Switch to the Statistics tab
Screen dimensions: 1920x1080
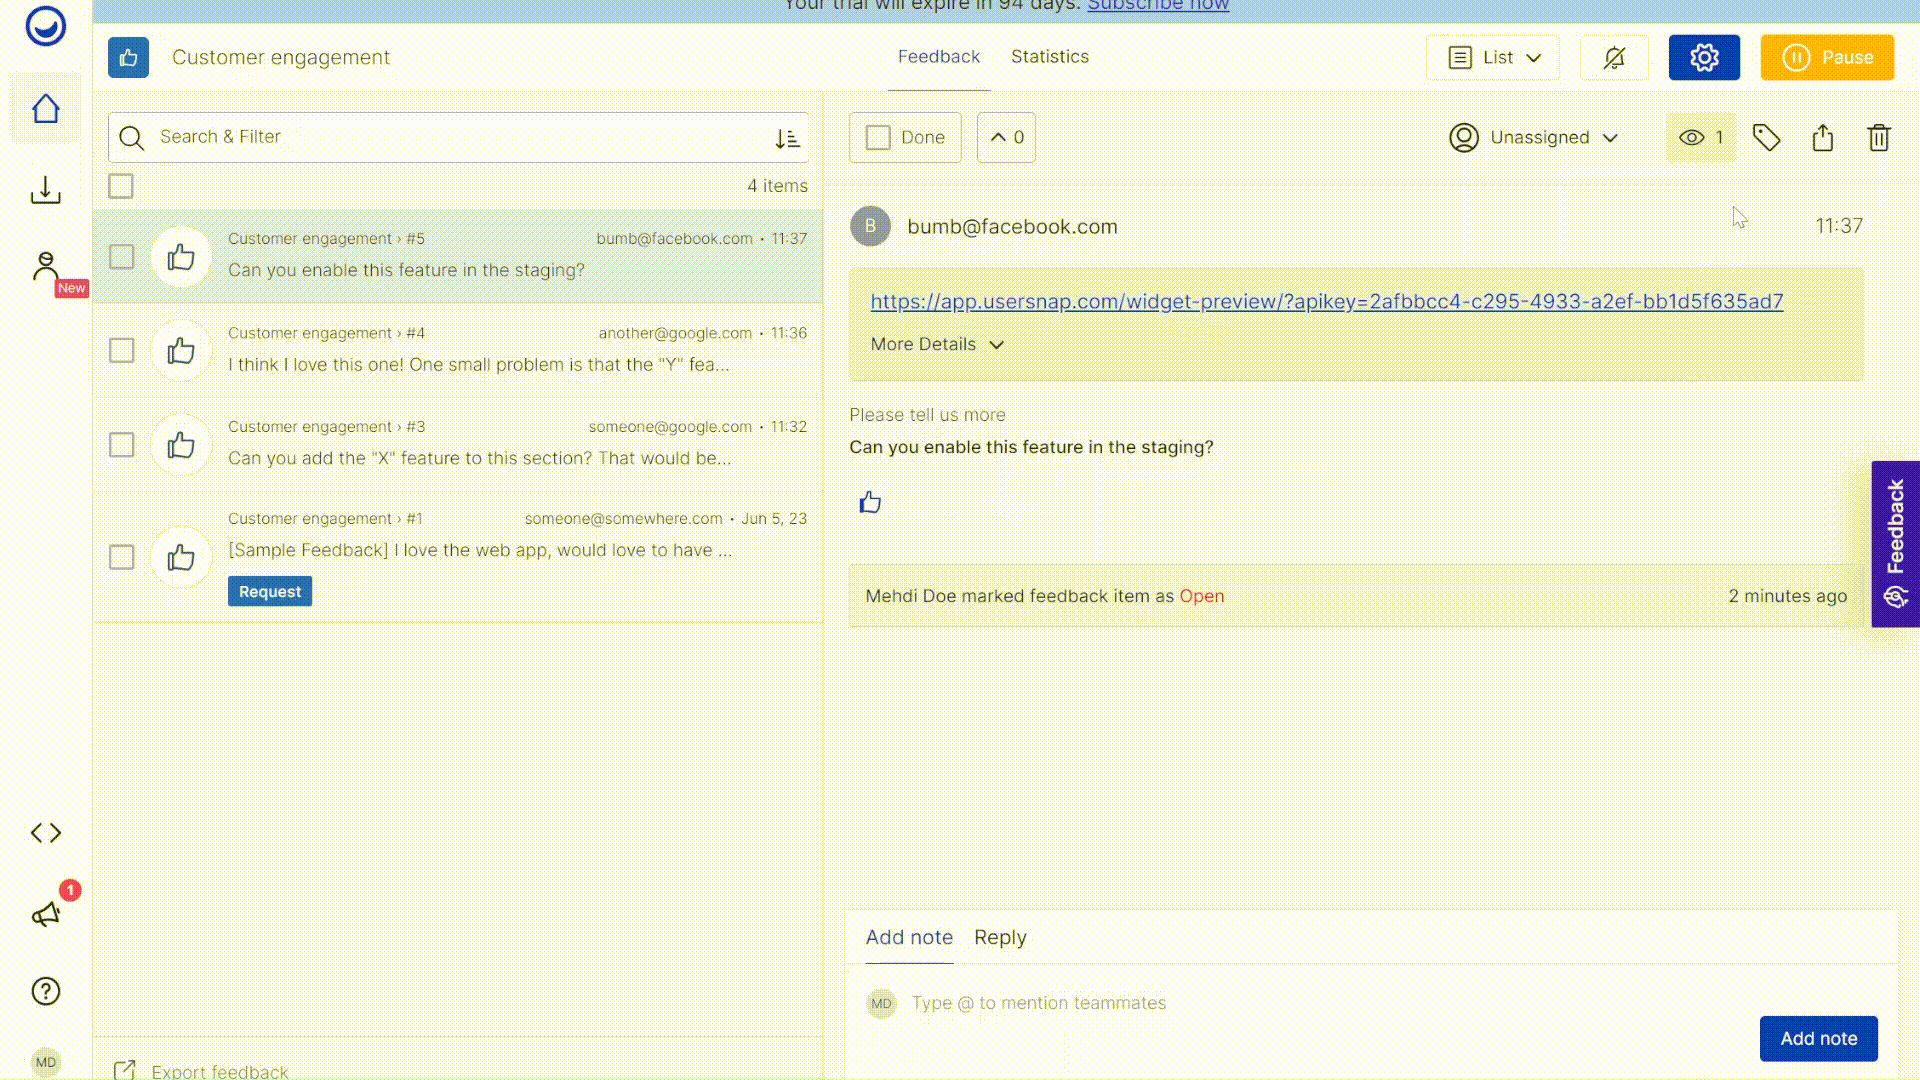click(1049, 57)
